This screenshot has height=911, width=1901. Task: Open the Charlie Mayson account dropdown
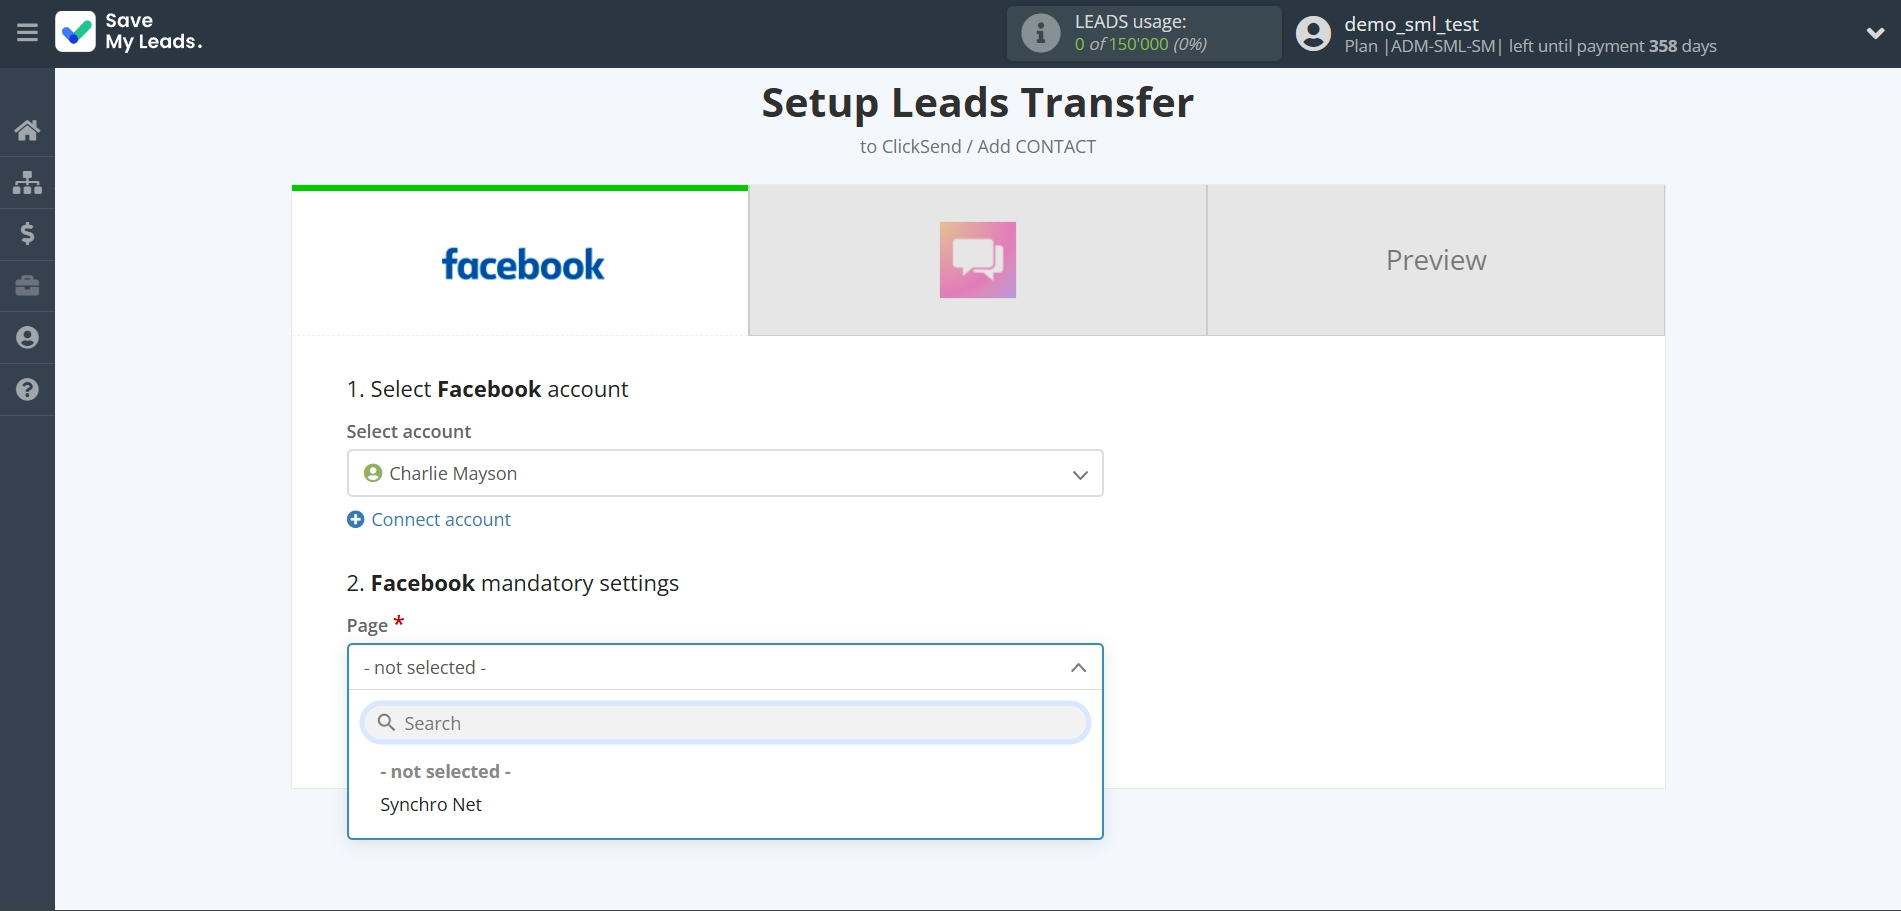coord(724,473)
